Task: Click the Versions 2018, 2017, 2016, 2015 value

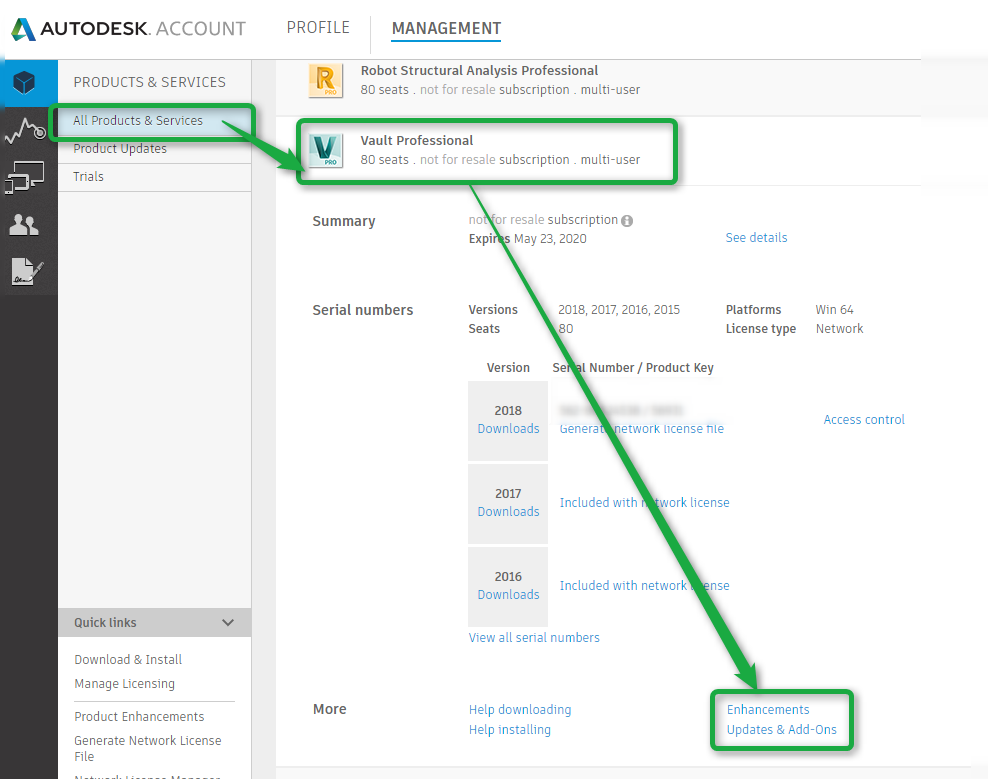Action: pyautogui.click(x=619, y=309)
